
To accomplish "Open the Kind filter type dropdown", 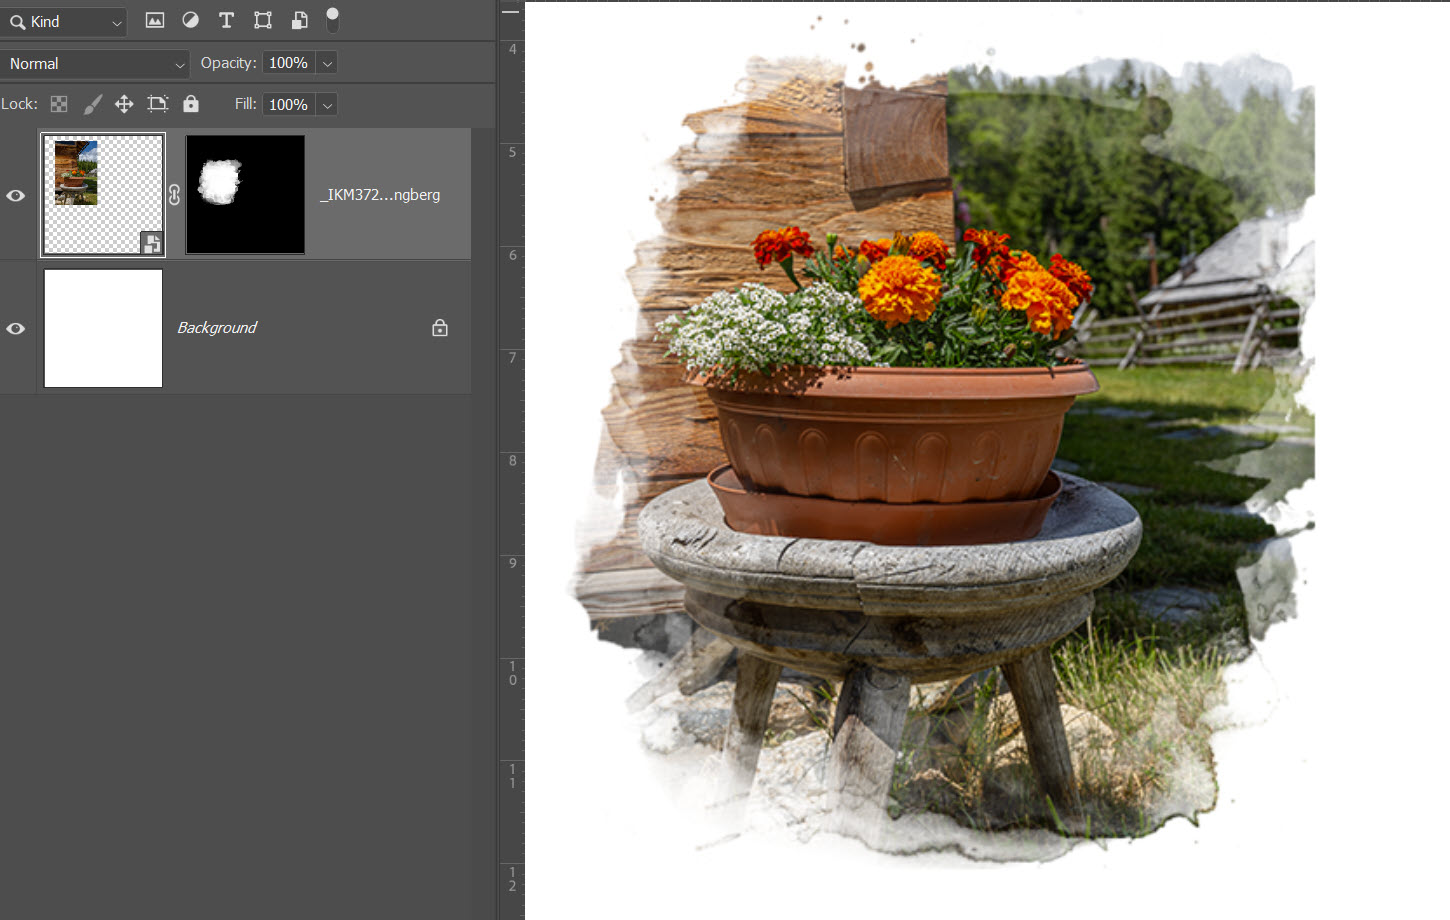I will tap(64, 22).
